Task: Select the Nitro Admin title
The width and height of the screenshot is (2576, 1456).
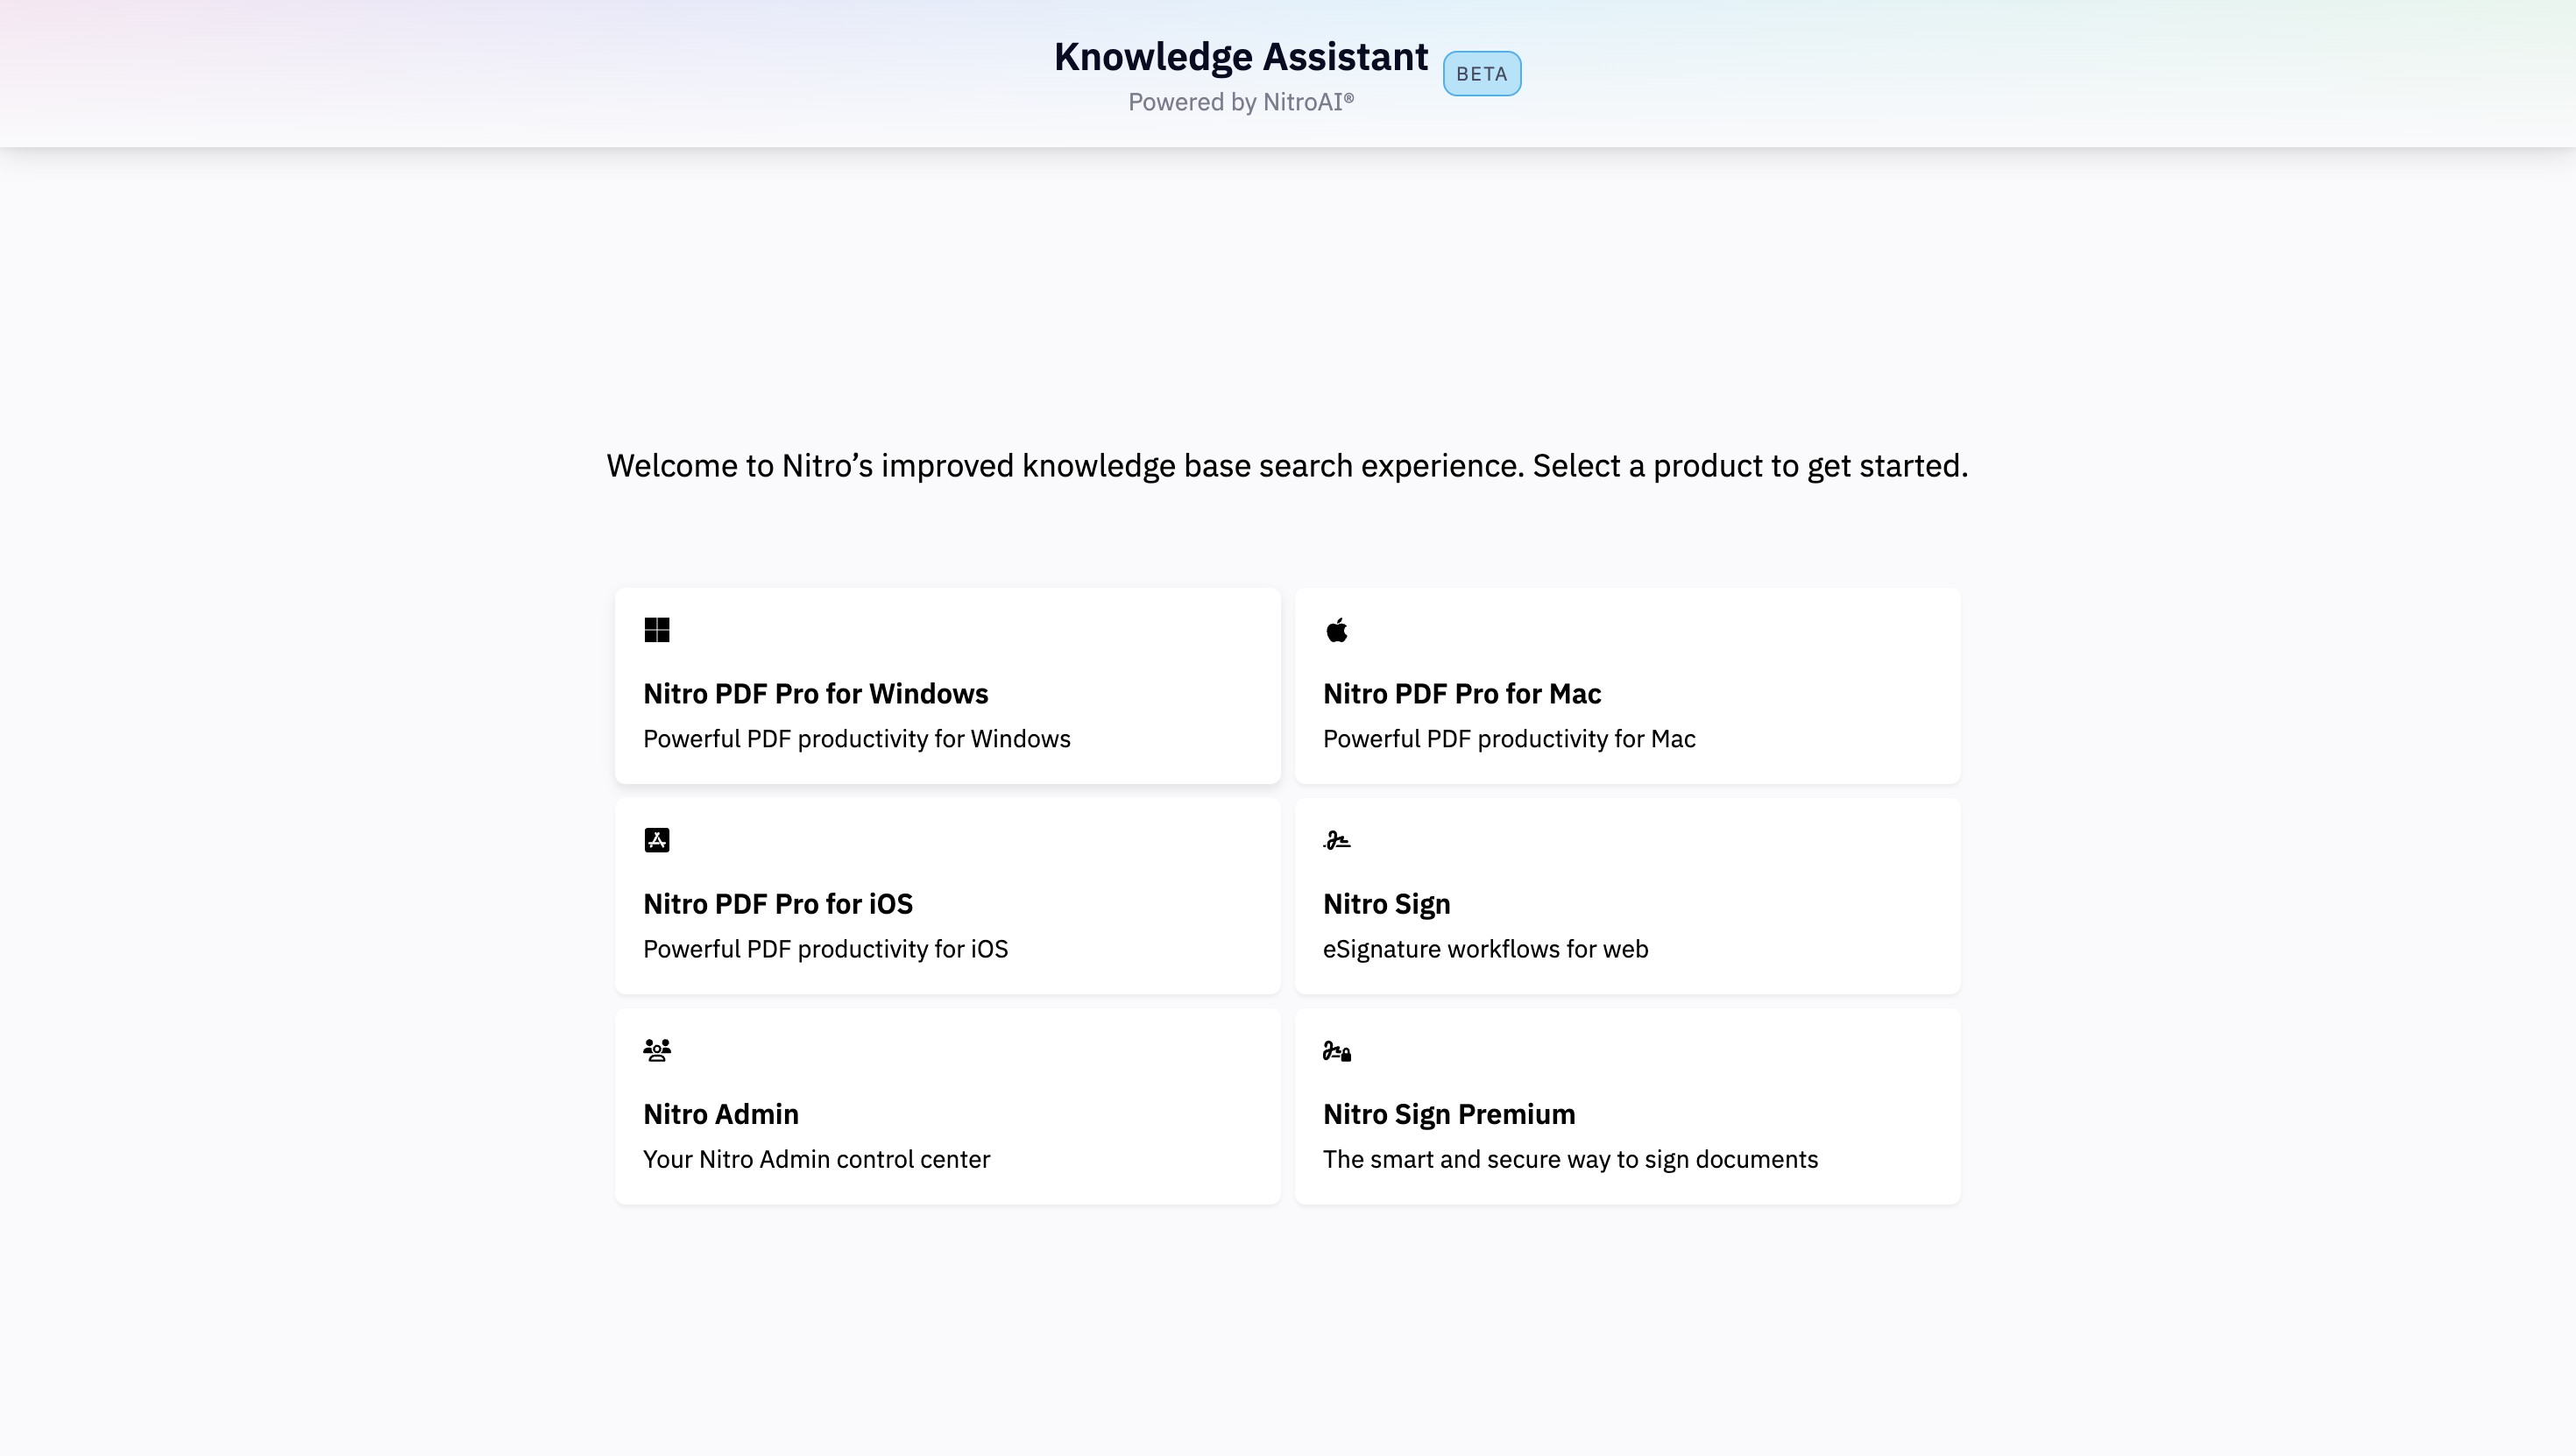Action: tap(721, 1114)
